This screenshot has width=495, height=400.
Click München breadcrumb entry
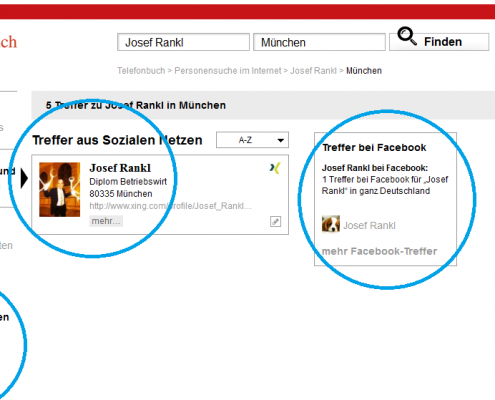(364, 71)
